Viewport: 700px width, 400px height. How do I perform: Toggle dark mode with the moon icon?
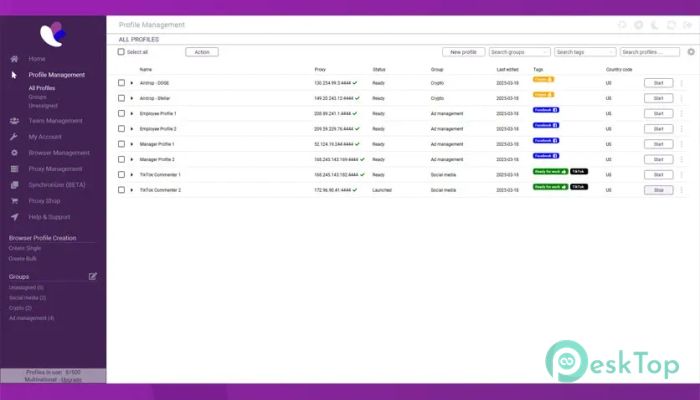click(x=655, y=25)
